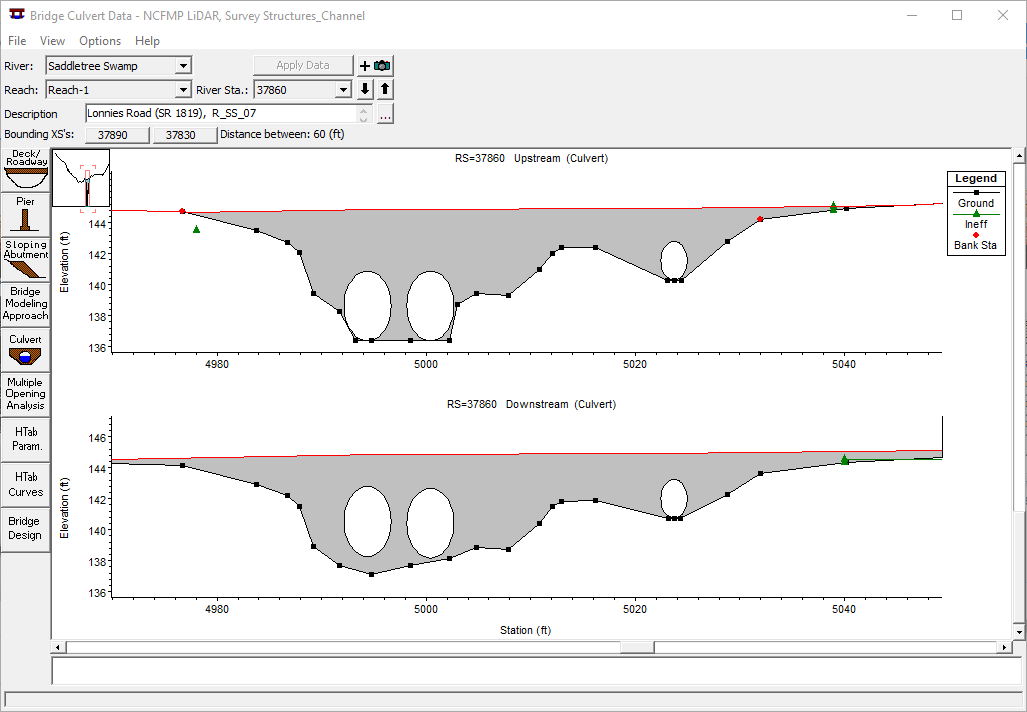Open the Options menu

point(100,41)
